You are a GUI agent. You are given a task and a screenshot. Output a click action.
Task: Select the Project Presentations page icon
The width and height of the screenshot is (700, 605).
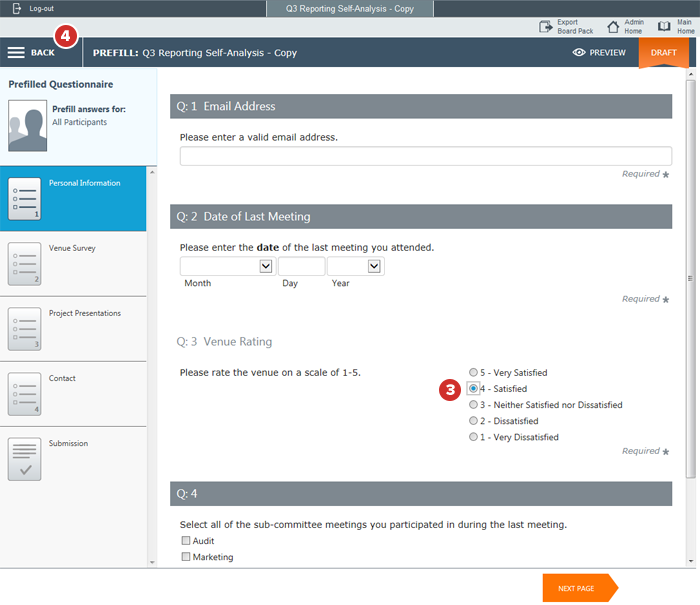coord(24,329)
